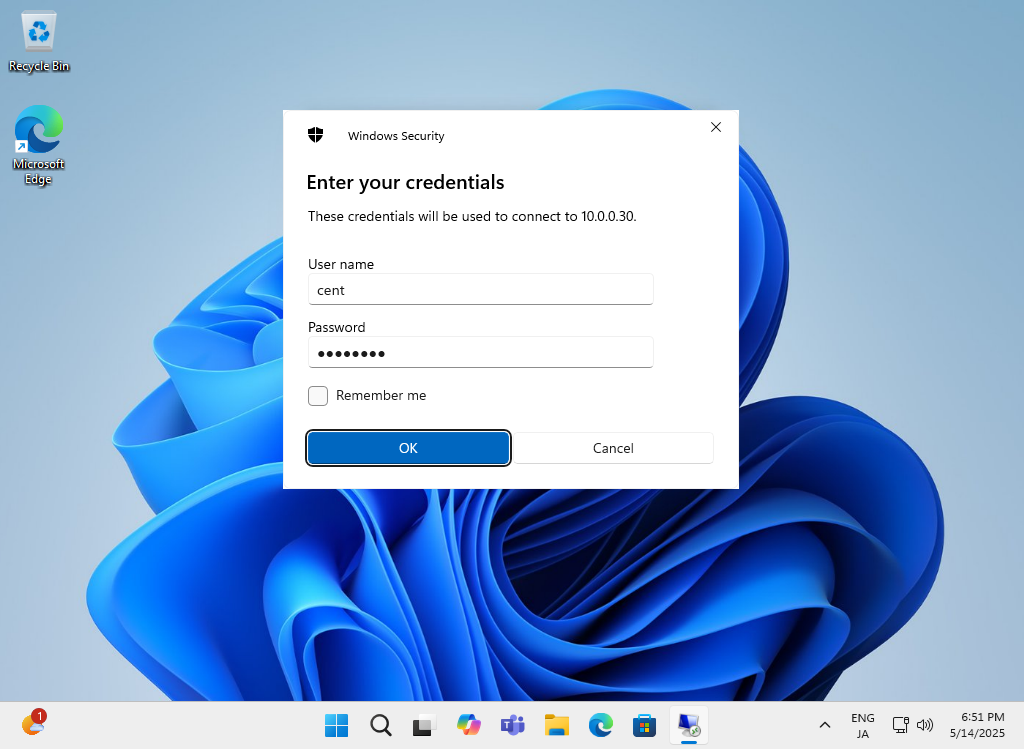Open Remote Desktop Connection from the taskbar
Image resolution: width=1024 pixels, height=749 pixels.
[x=689, y=725]
